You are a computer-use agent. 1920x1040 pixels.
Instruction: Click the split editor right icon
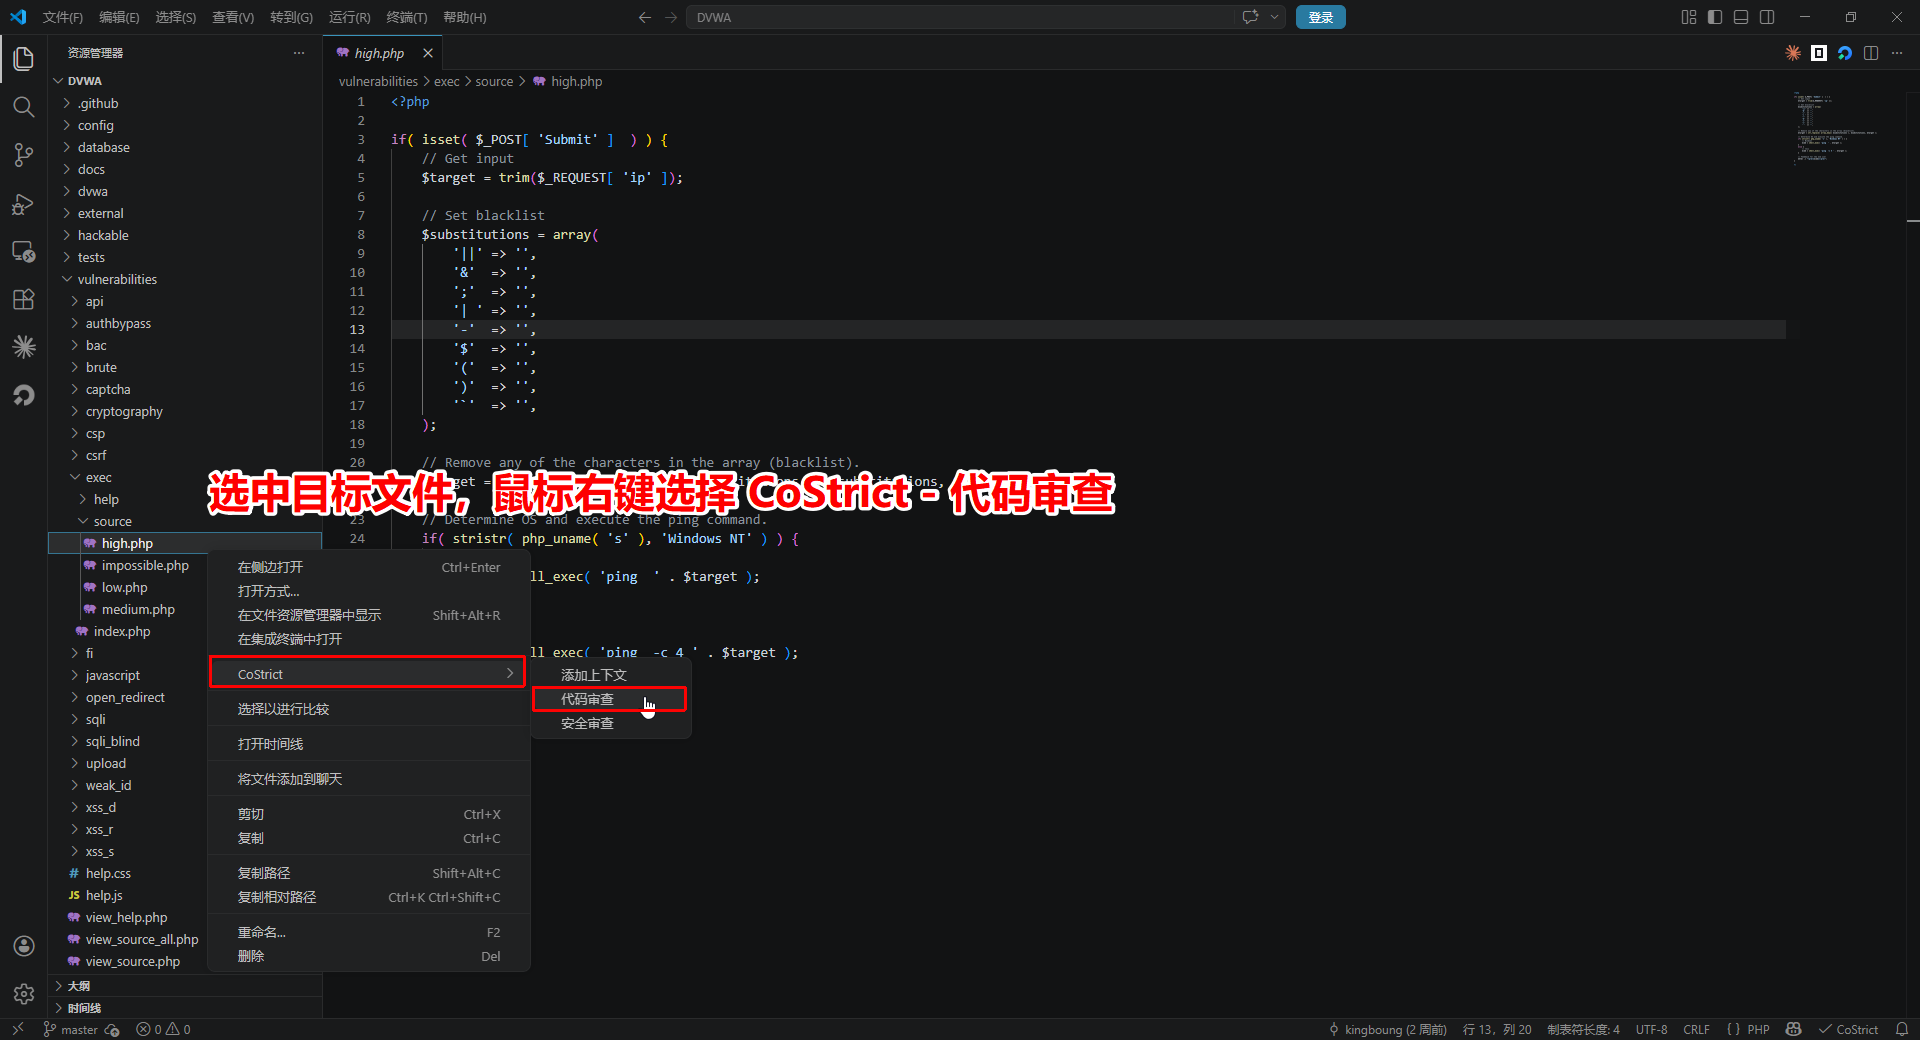[1871, 53]
